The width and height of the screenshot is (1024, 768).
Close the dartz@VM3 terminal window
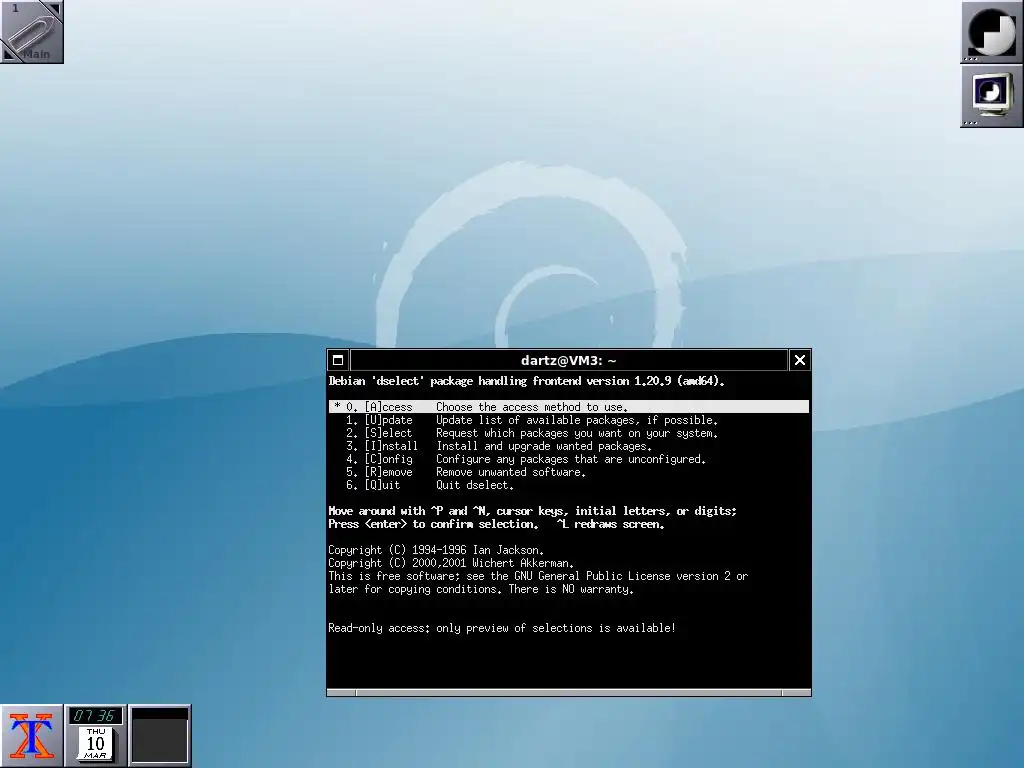coord(799,360)
